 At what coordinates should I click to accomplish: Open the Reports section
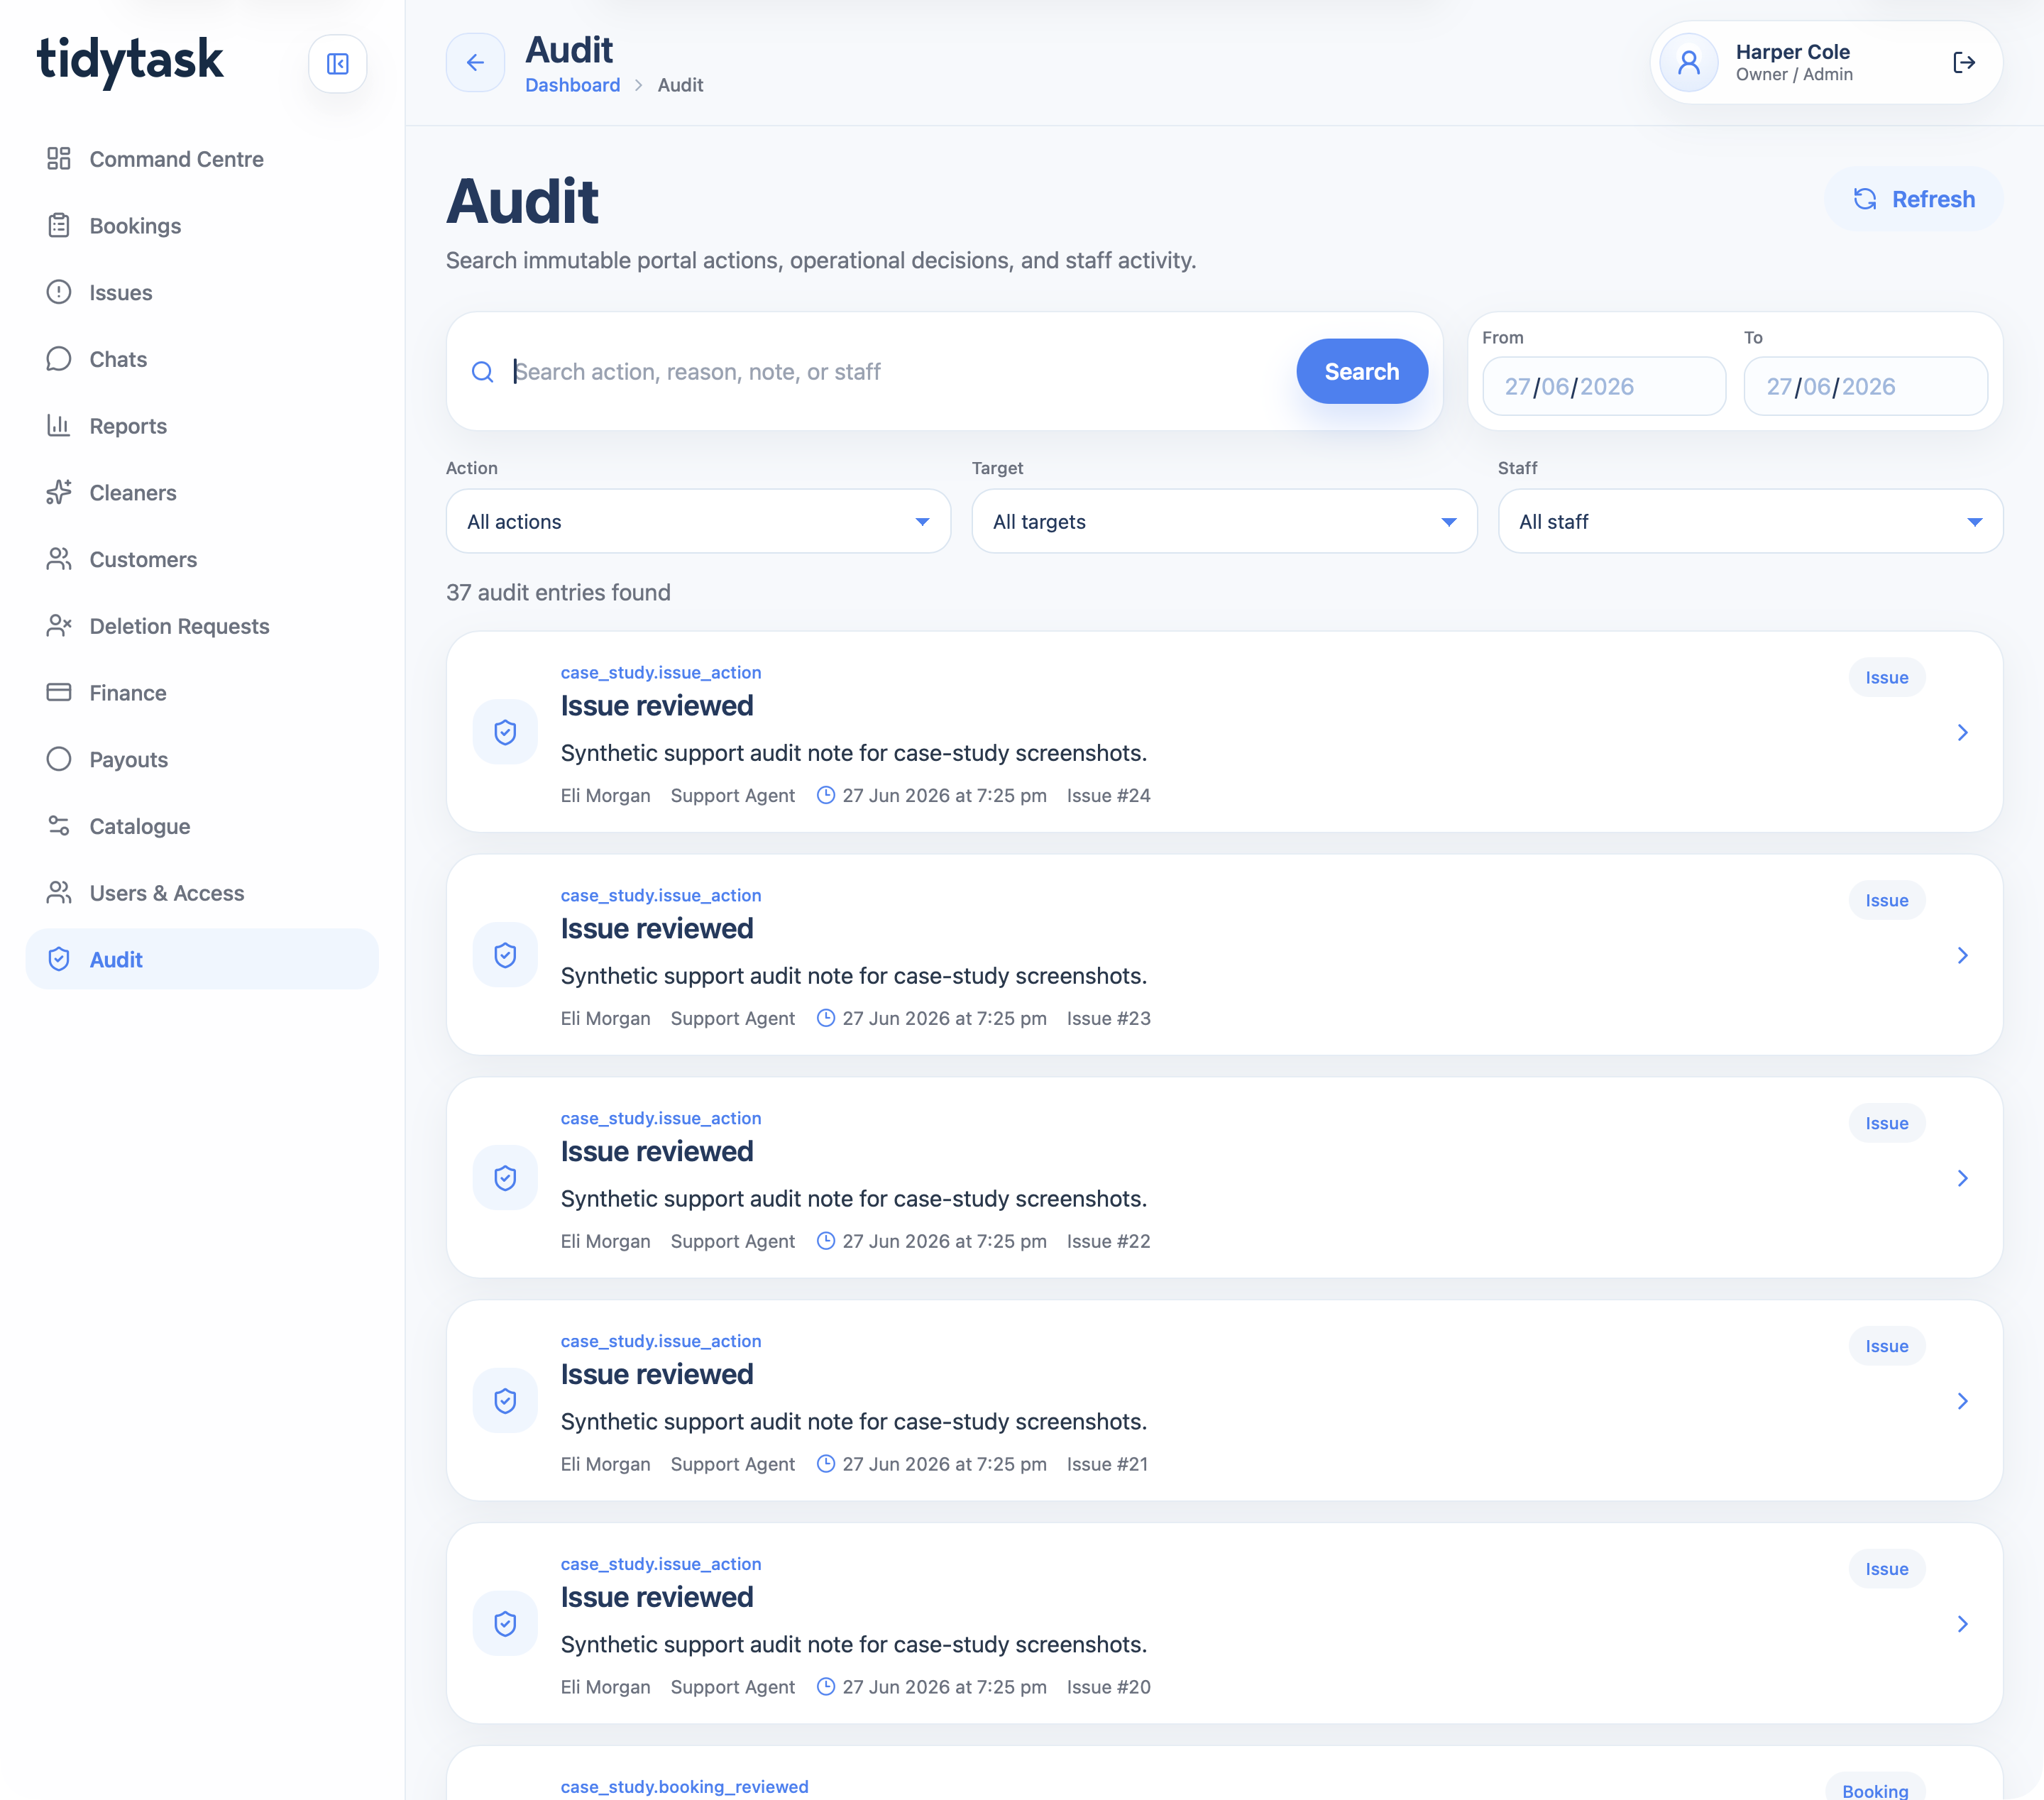[202, 426]
